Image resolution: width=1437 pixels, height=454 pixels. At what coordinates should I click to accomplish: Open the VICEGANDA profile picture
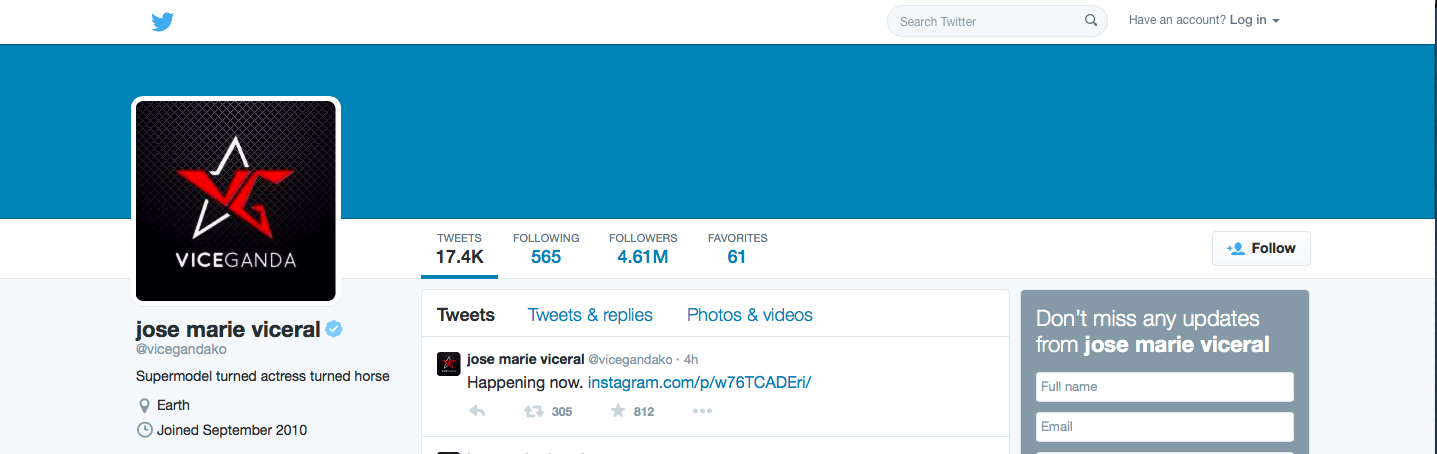pos(236,200)
